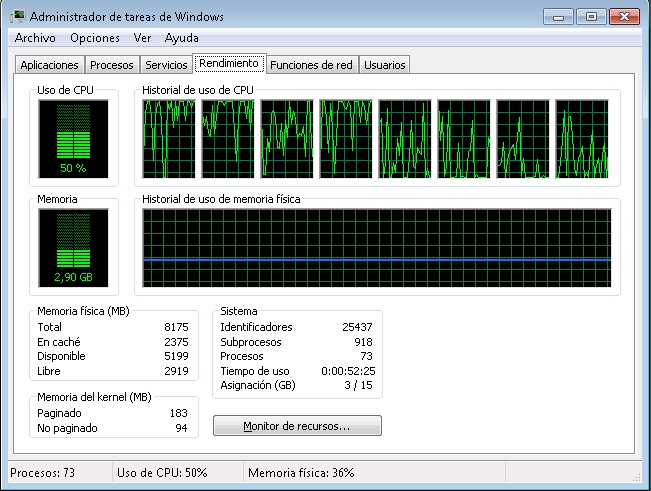The height and width of the screenshot is (491, 651).
Task: Maximize the Administrador de tareas window
Action: pyautogui.click(x=591, y=17)
